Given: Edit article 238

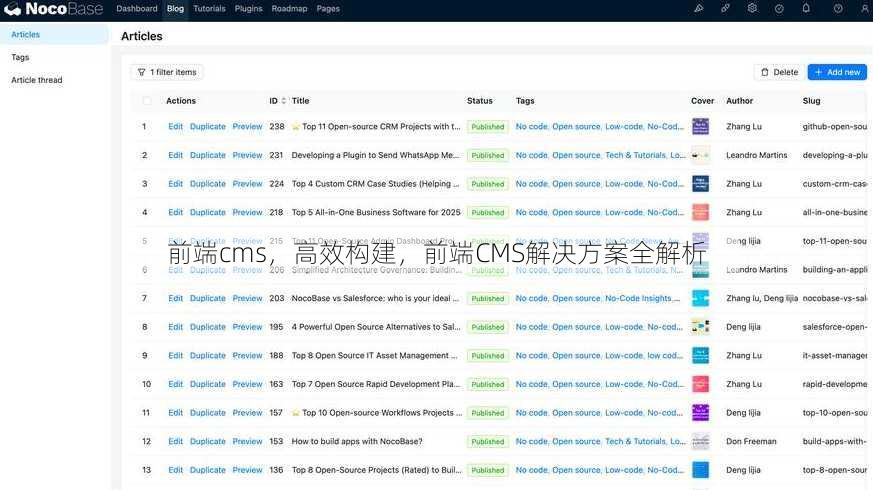Looking at the screenshot, I should point(175,126).
